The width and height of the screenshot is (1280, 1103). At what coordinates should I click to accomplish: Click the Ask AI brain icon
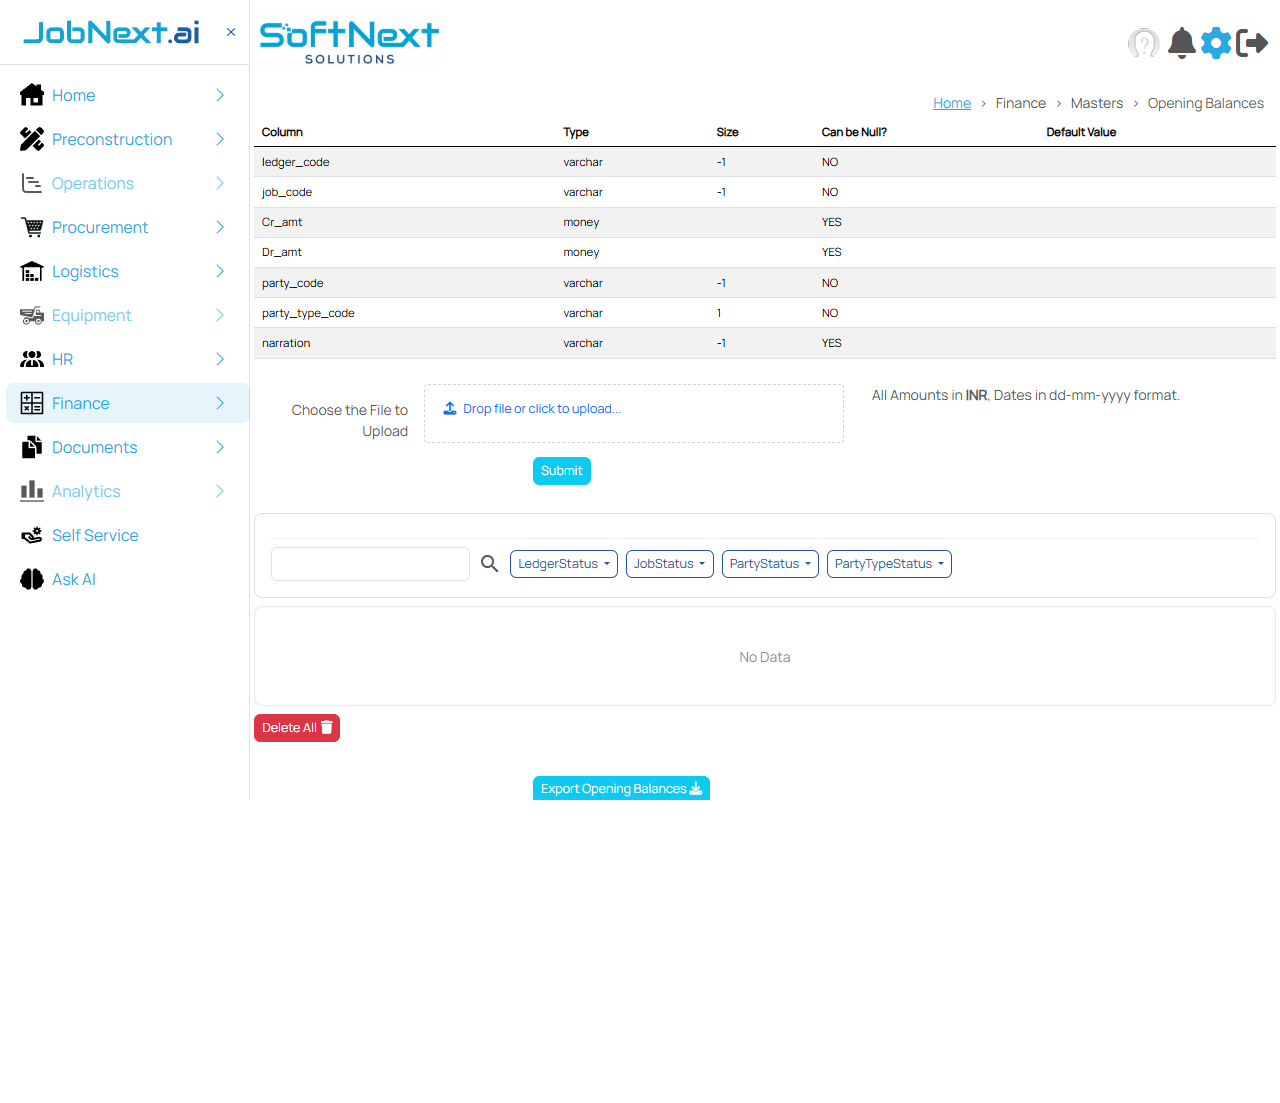tap(32, 579)
